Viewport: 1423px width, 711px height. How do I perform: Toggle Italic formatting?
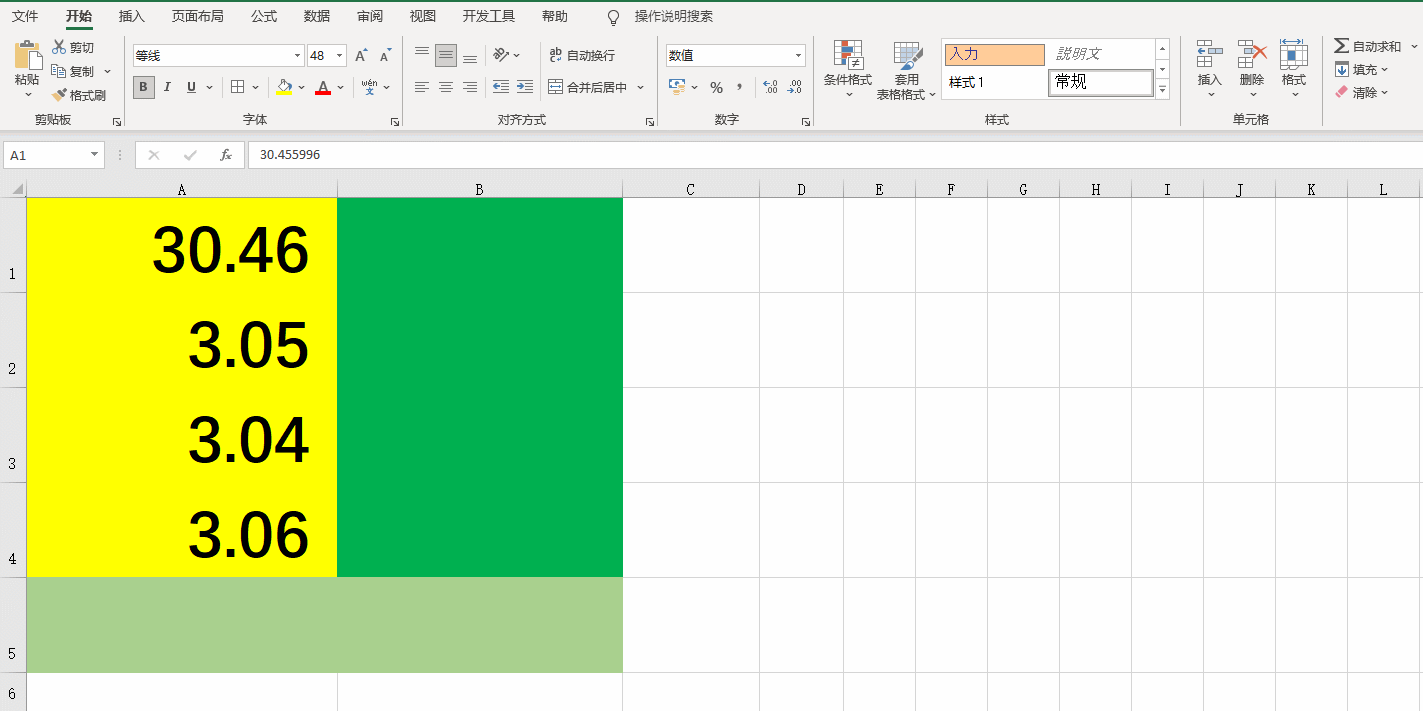[167, 87]
